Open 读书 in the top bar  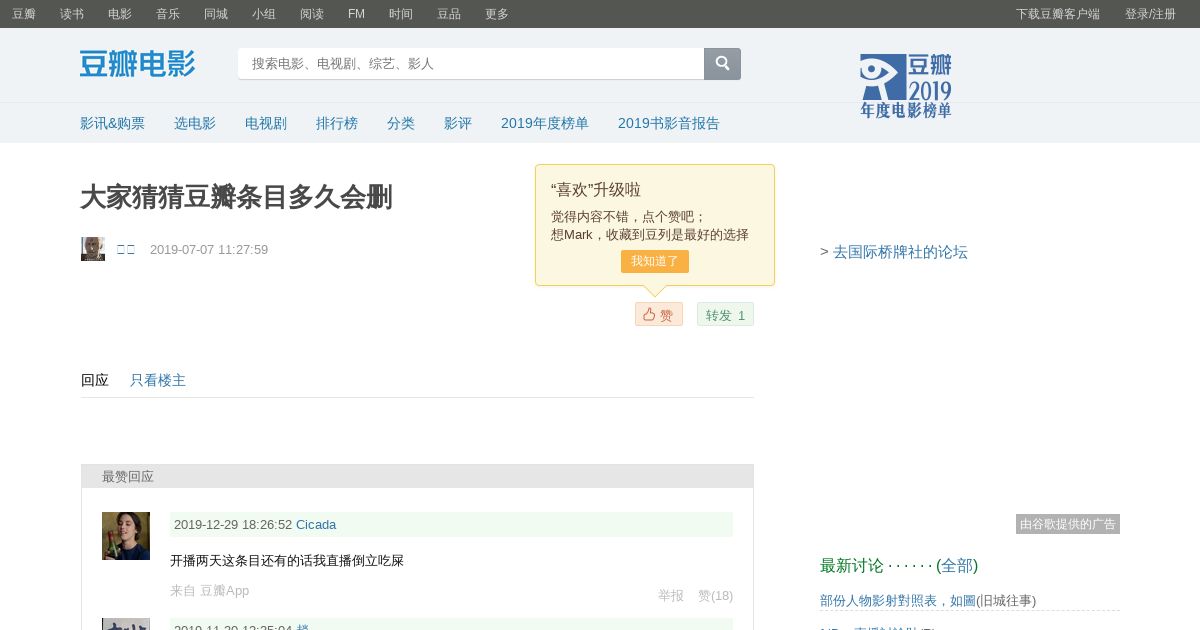pyautogui.click(x=72, y=14)
